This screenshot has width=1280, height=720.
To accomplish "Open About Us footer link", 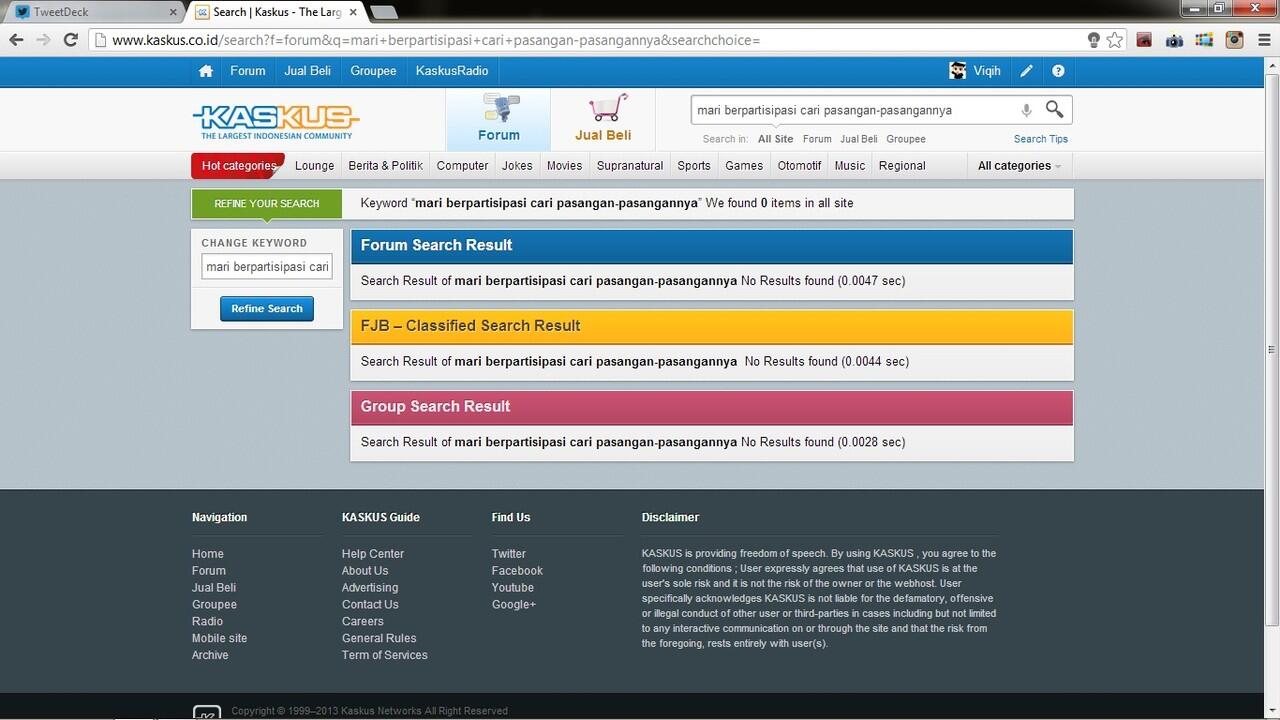I will click(365, 571).
